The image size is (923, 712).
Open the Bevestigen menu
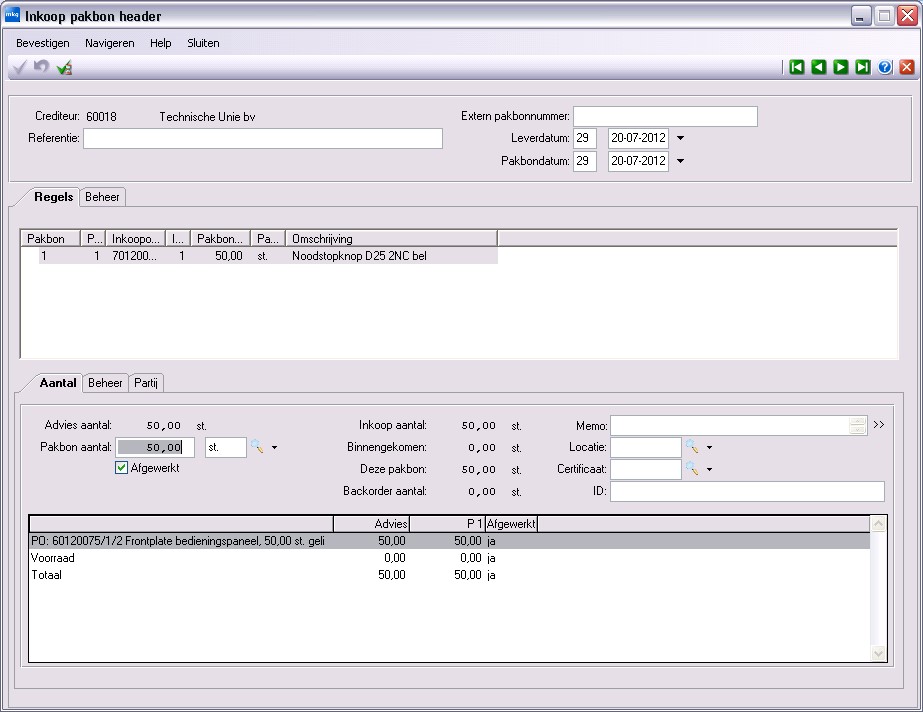pos(42,43)
